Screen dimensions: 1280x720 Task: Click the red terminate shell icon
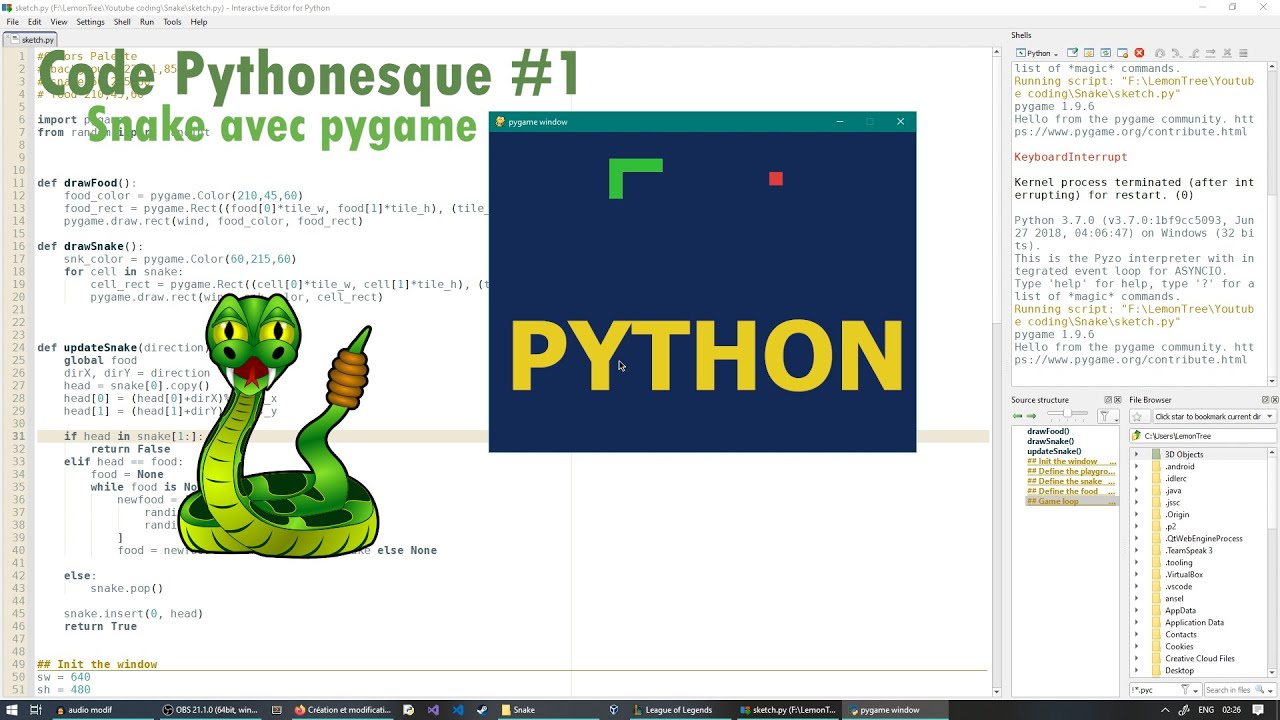[1139, 53]
